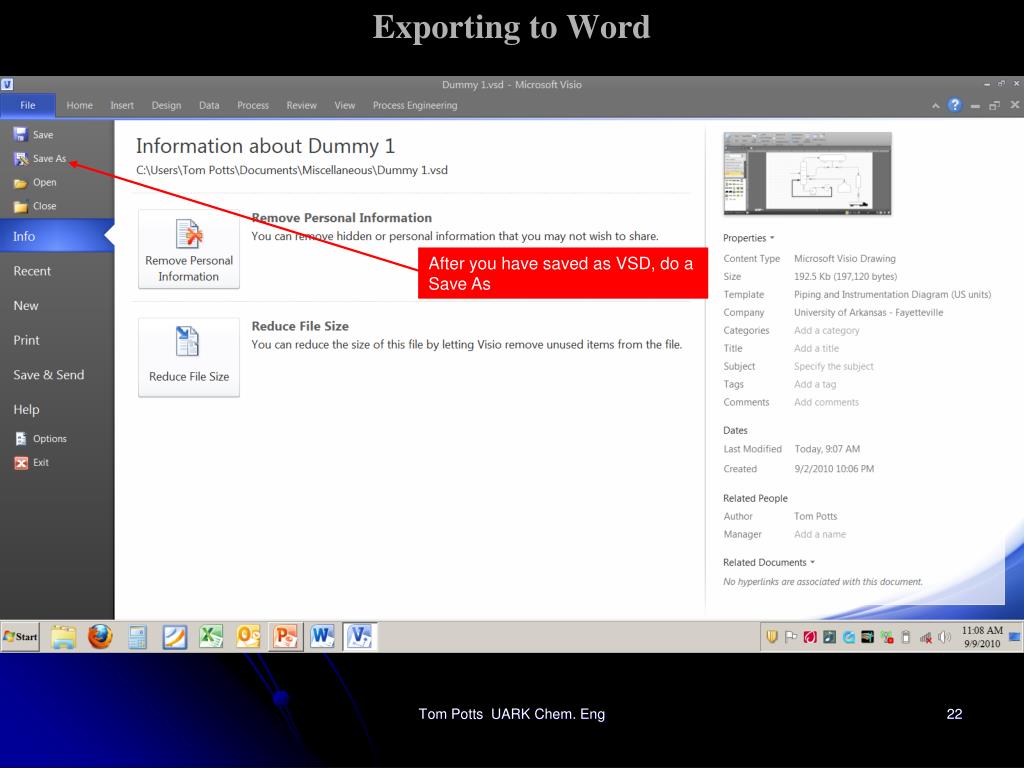Open the Data ribbon tab
The height and width of the screenshot is (768, 1024).
(209, 105)
